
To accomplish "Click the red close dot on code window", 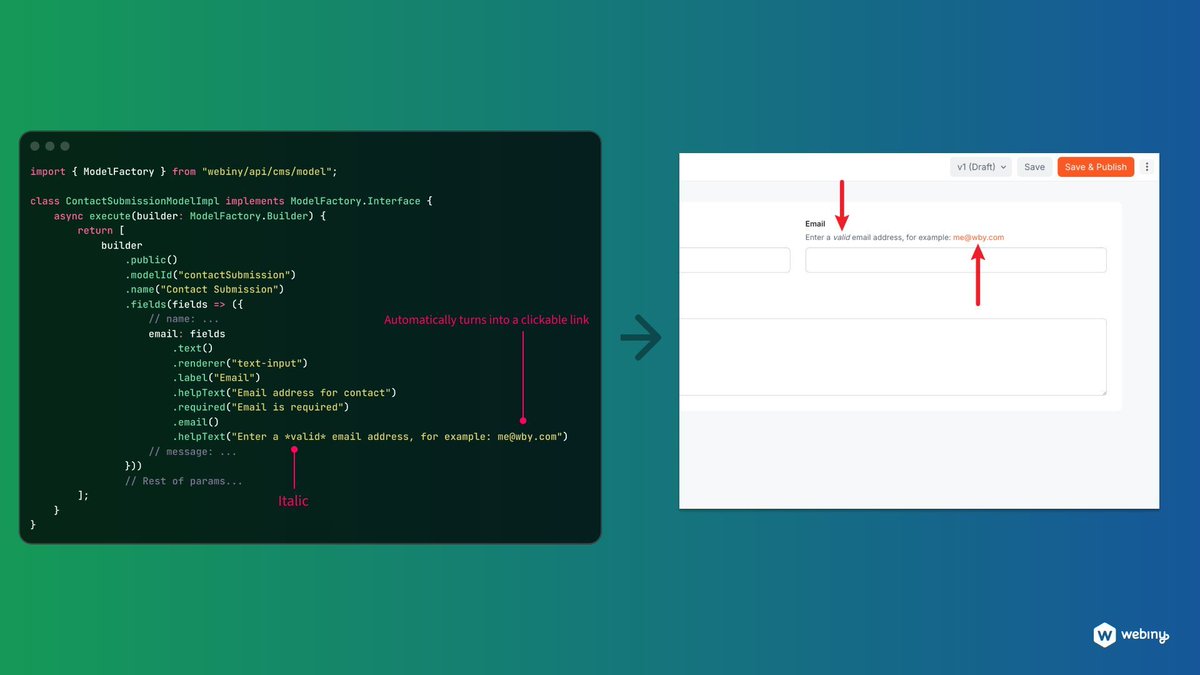I will (36, 144).
